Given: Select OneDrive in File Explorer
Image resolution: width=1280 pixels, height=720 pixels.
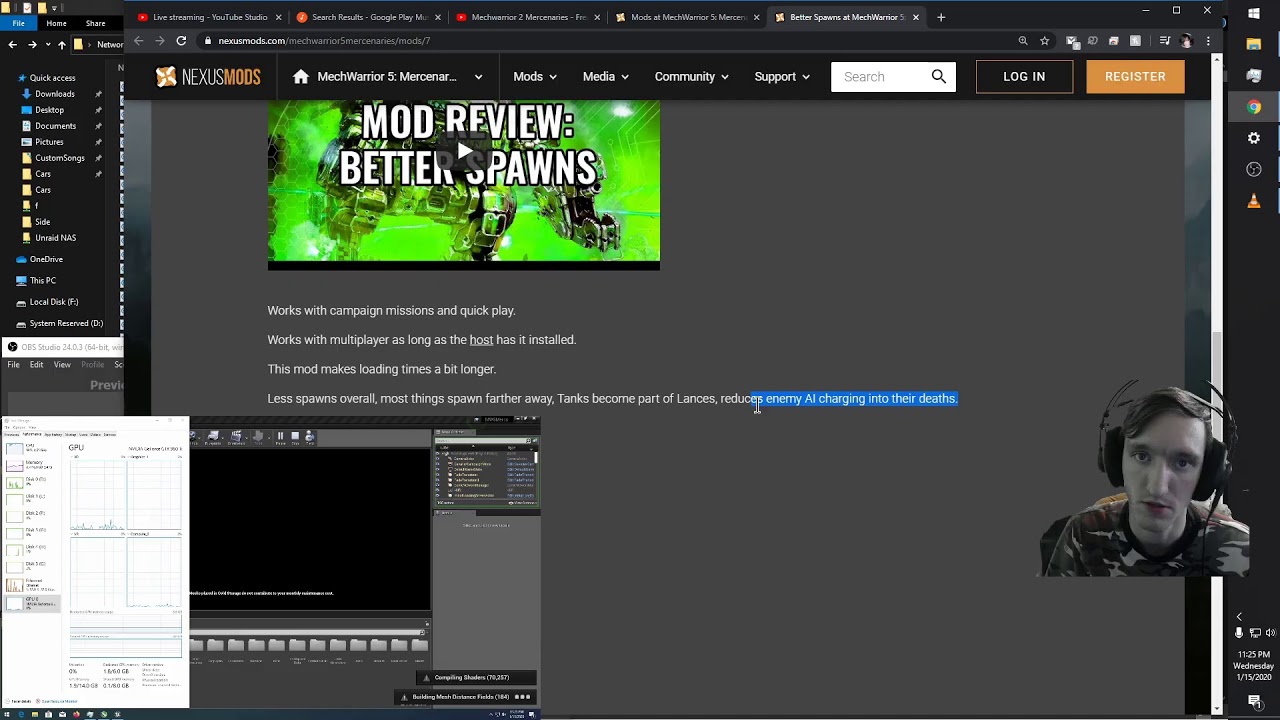Looking at the screenshot, I should point(46,259).
